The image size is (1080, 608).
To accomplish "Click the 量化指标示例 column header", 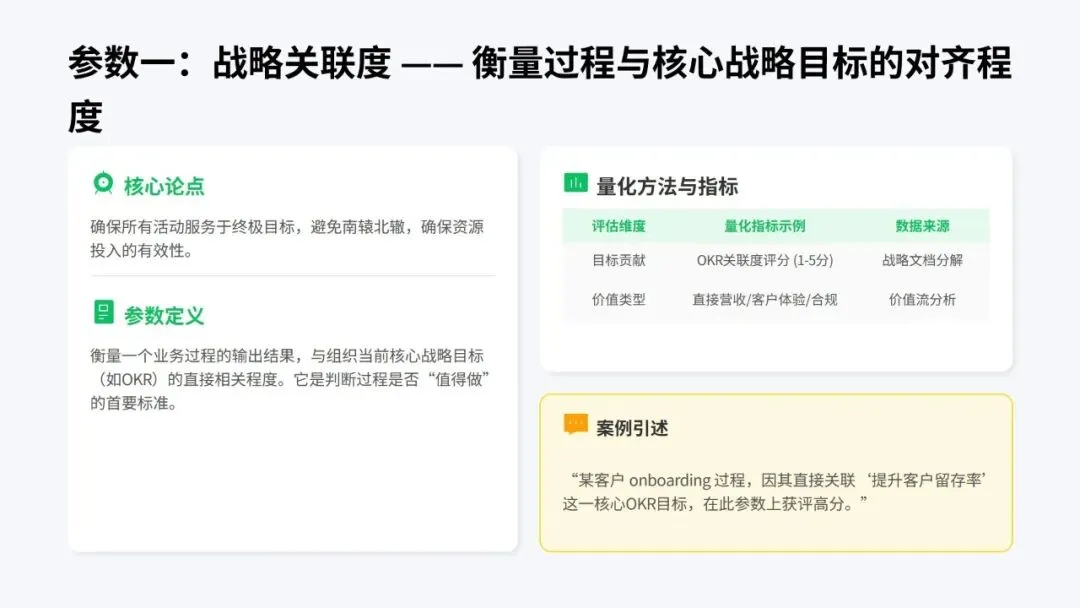I will click(x=765, y=226).
